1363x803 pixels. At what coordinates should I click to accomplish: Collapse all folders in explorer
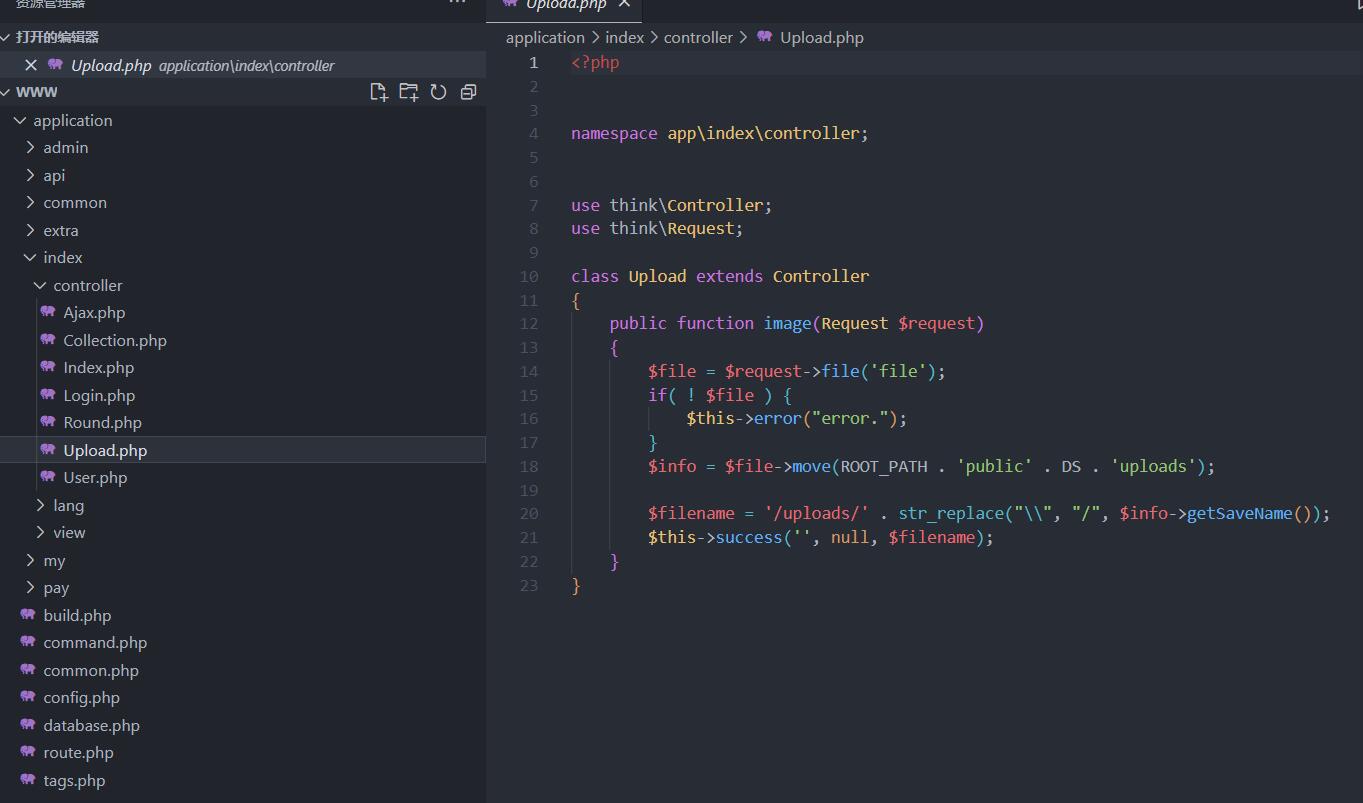coord(468,92)
